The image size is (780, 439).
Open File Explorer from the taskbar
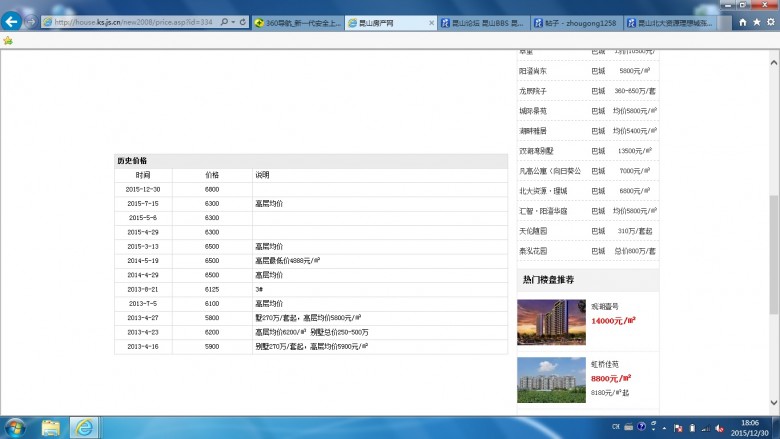50,427
